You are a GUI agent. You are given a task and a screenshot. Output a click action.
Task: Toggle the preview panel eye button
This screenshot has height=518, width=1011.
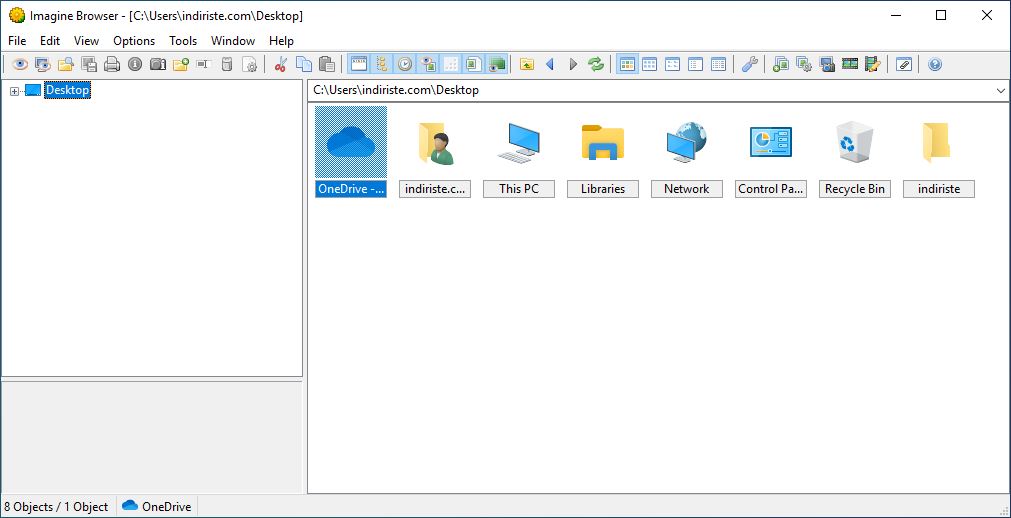(x=428, y=64)
